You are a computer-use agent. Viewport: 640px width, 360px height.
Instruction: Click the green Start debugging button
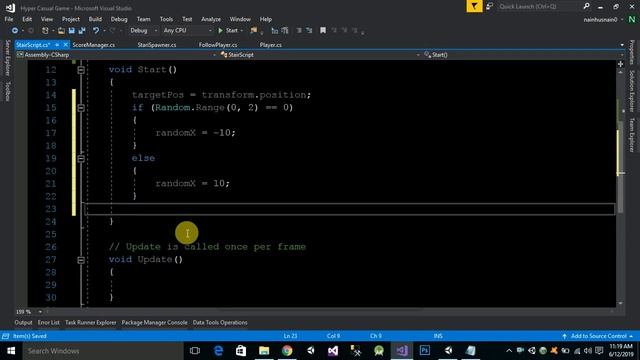click(228, 31)
